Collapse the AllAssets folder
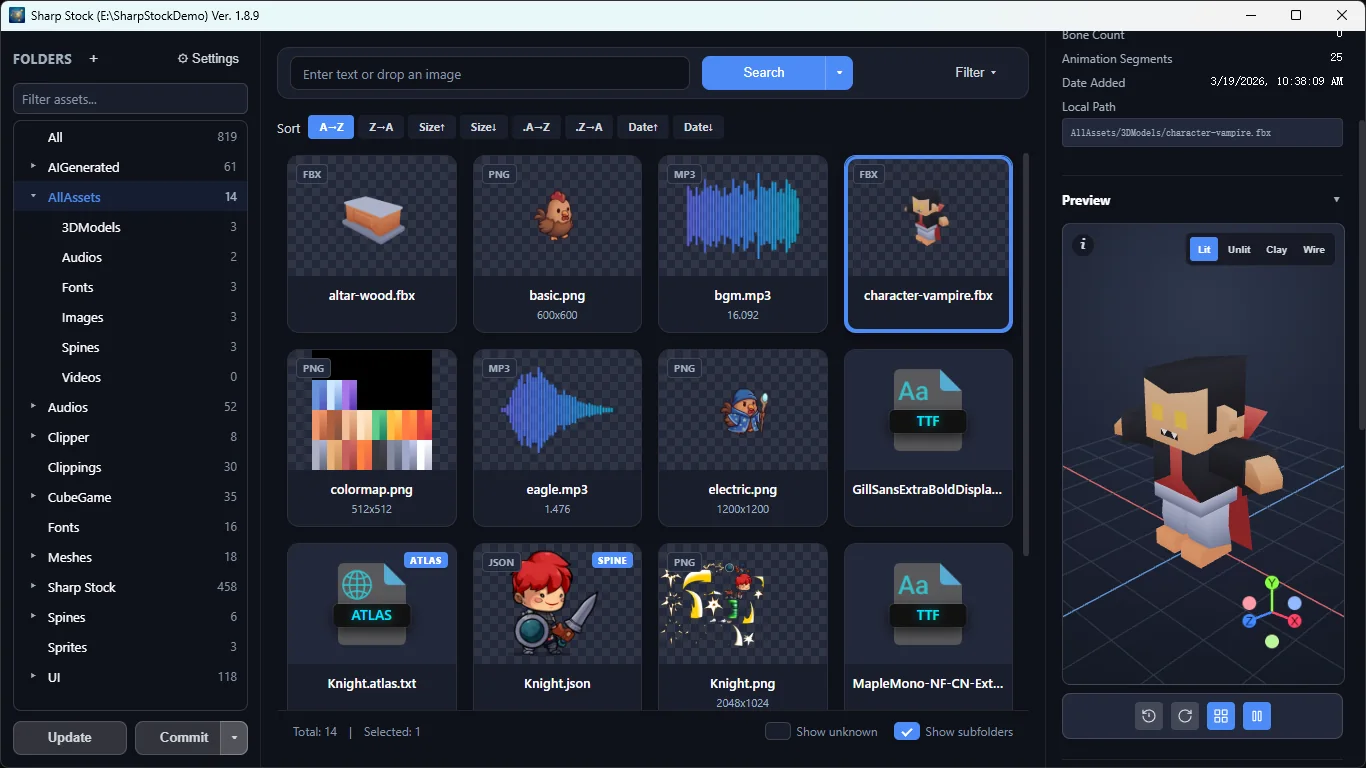The image size is (1366, 768). (x=33, y=197)
